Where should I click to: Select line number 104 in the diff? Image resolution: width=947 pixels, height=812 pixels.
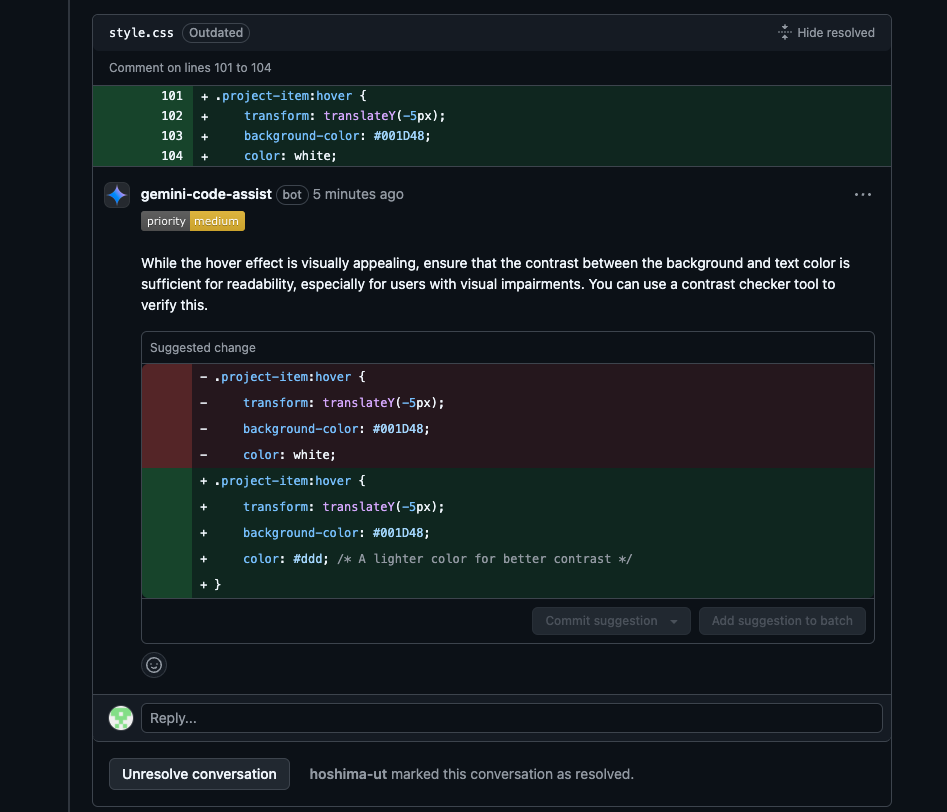click(172, 156)
